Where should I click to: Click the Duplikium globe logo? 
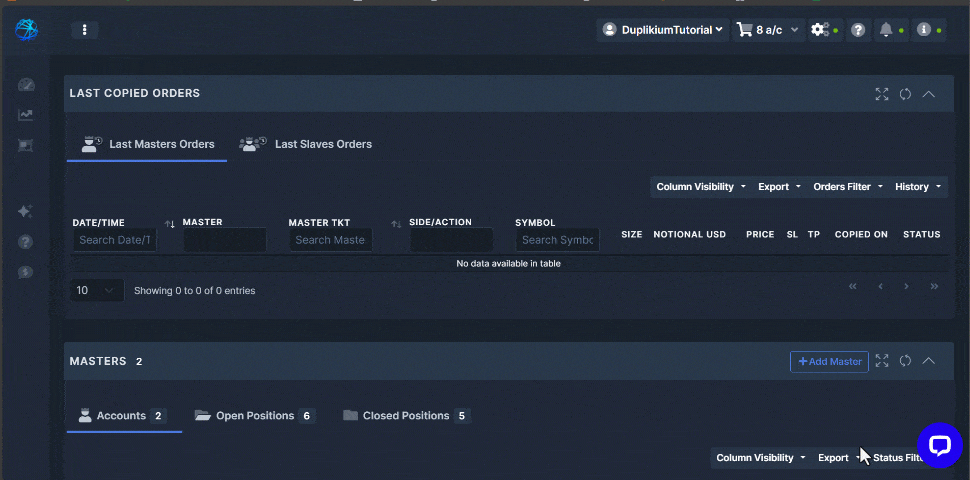[x=26, y=30]
